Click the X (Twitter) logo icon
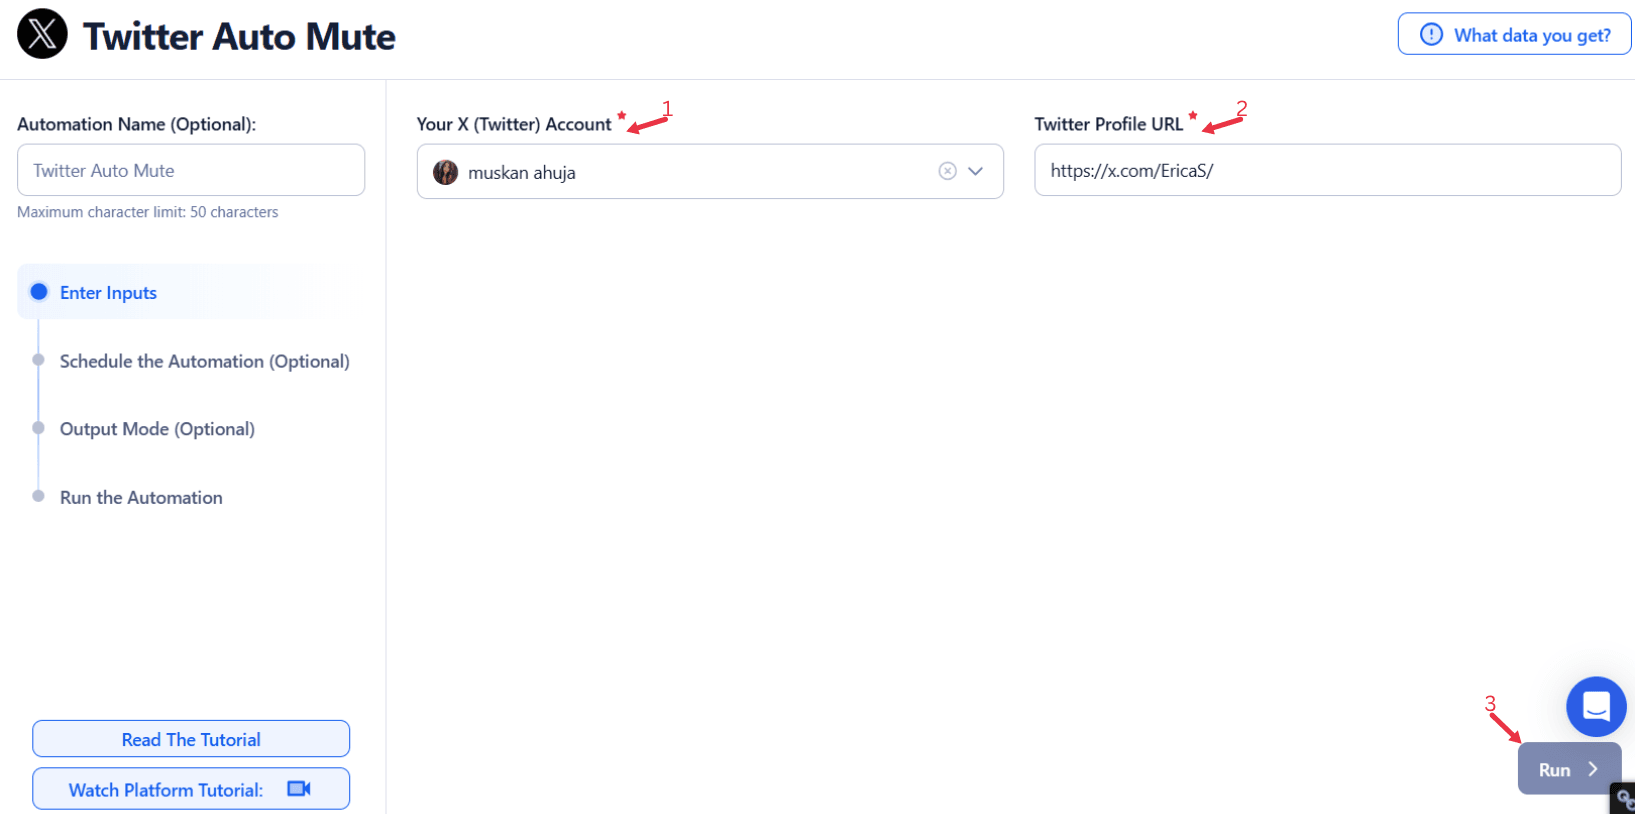1635x814 pixels. [x=42, y=34]
